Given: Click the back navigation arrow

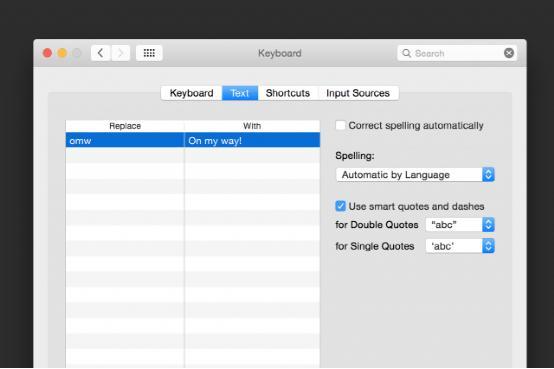Looking at the screenshot, I should [101, 53].
